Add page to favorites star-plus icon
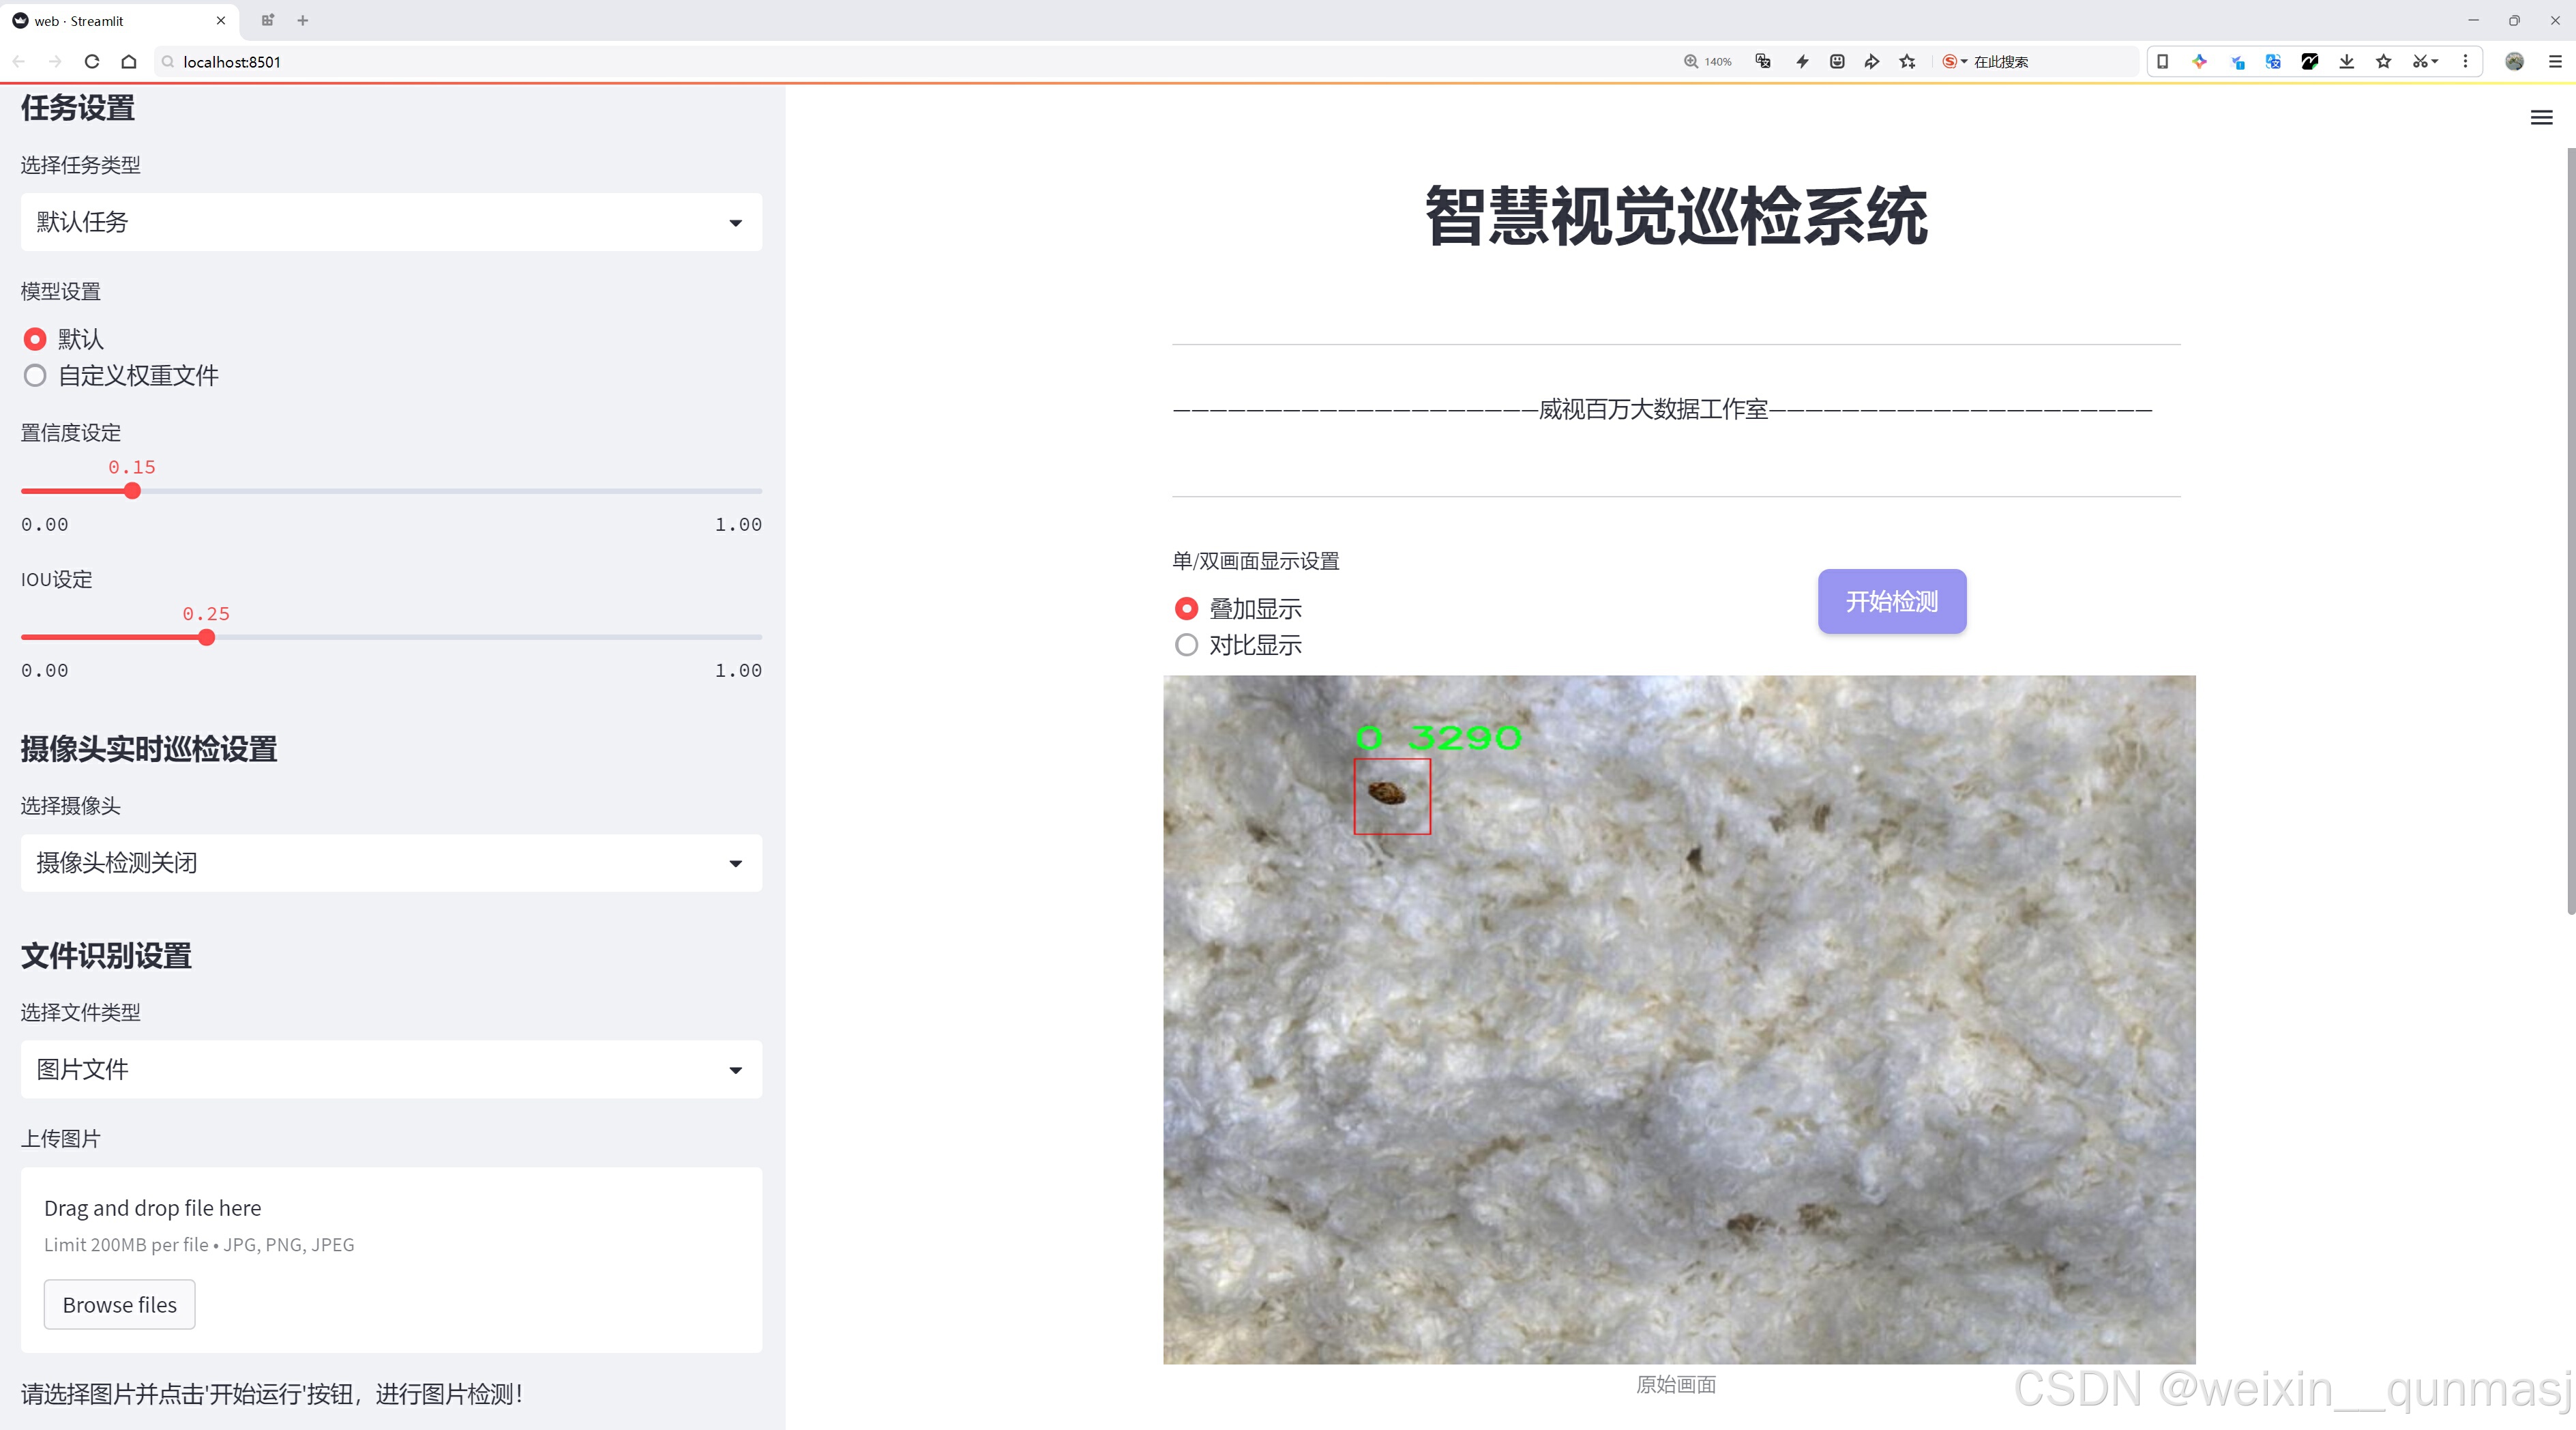Image resolution: width=2576 pixels, height=1430 pixels. [x=1908, y=62]
